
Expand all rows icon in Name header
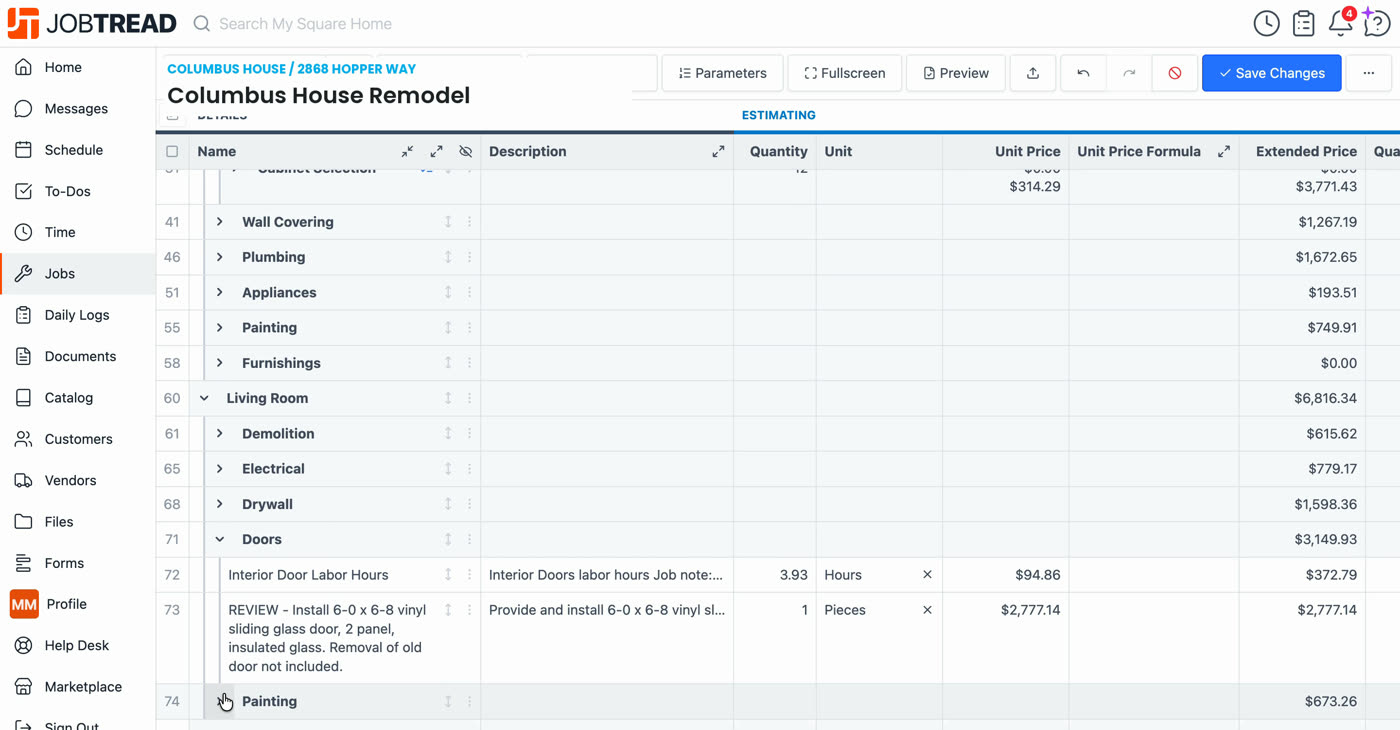pos(436,152)
